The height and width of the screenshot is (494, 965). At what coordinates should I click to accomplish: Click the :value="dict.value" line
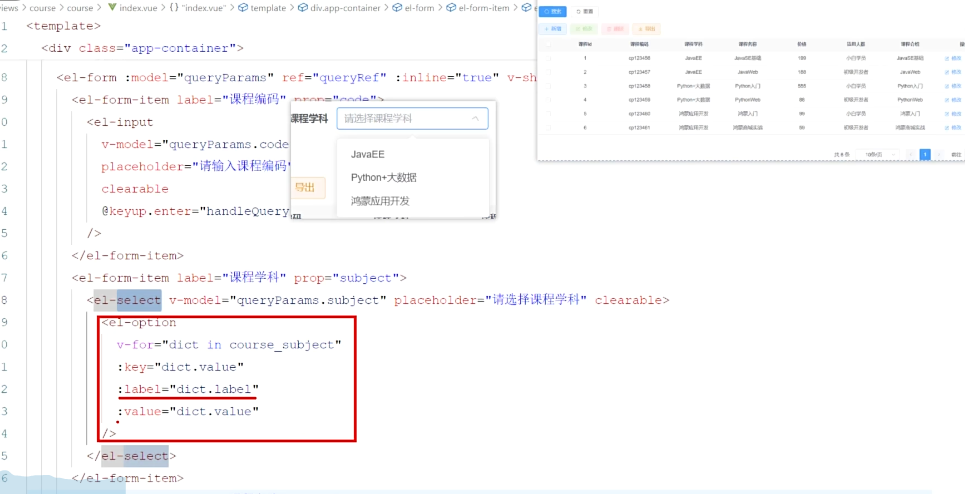pyautogui.click(x=188, y=412)
